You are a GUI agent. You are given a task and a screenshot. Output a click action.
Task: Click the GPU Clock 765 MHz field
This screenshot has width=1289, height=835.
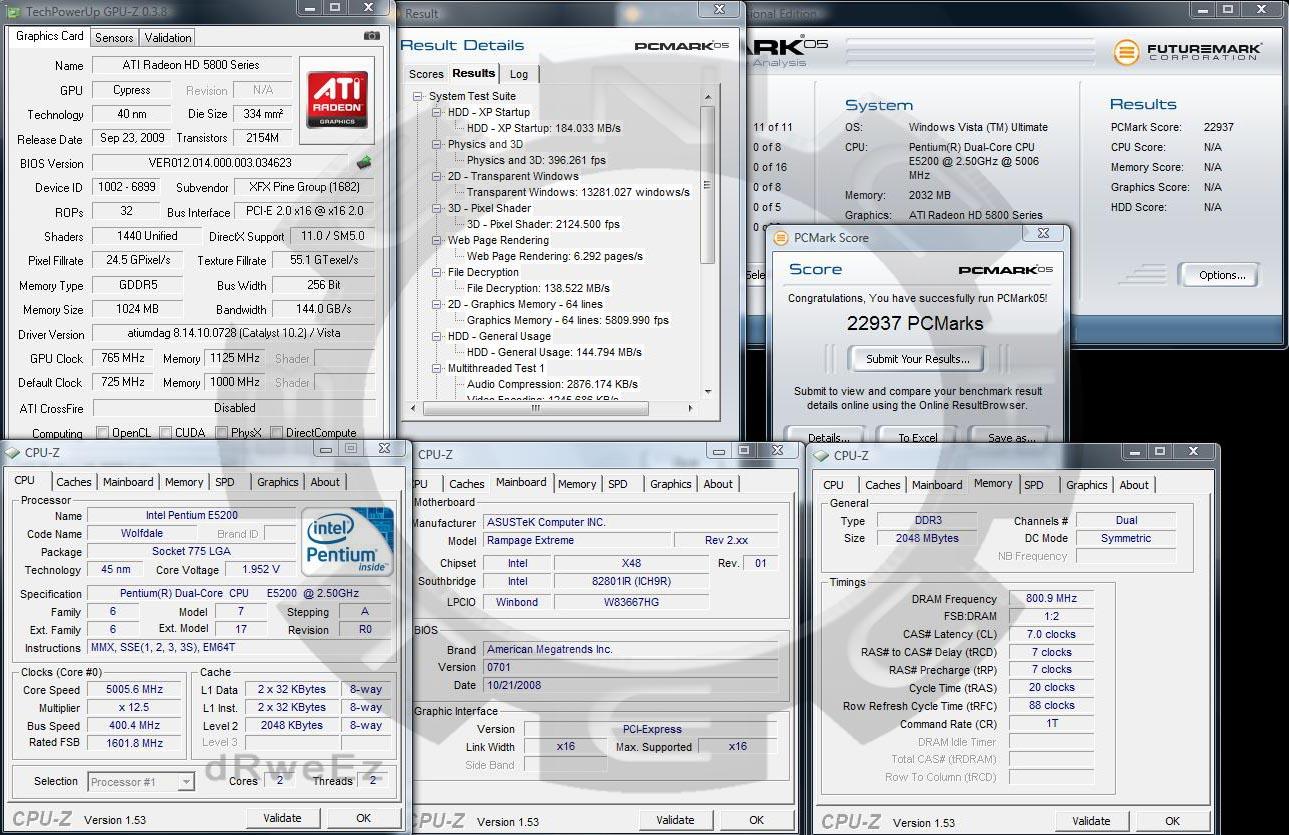coord(123,358)
